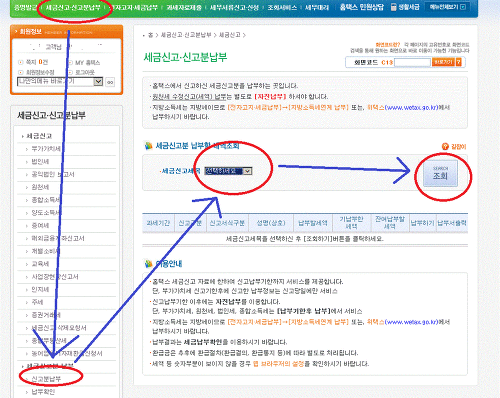Open the 웹 브라우저의 설정 link

pyautogui.click(x=278, y=364)
